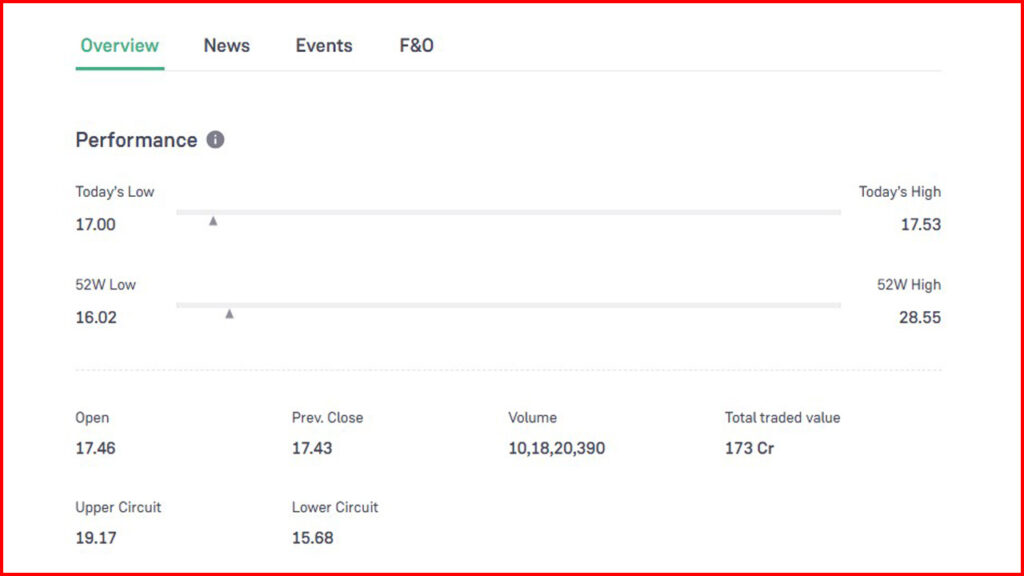Select the Prev. Close value 17.43
Viewport: 1024px width, 576px height.
312,448
